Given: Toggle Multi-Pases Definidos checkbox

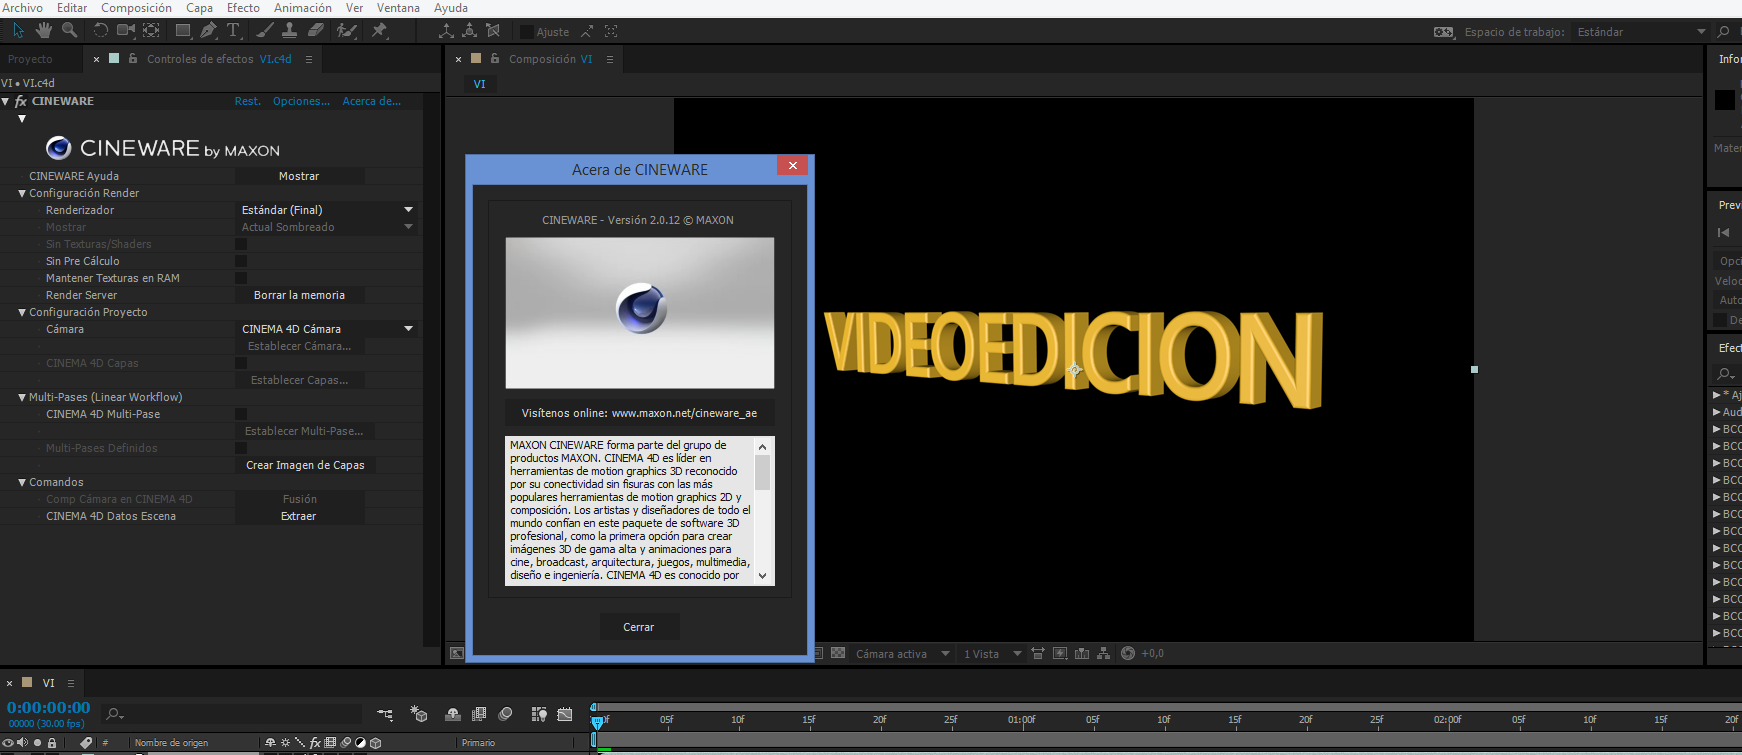Looking at the screenshot, I should tap(241, 448).
